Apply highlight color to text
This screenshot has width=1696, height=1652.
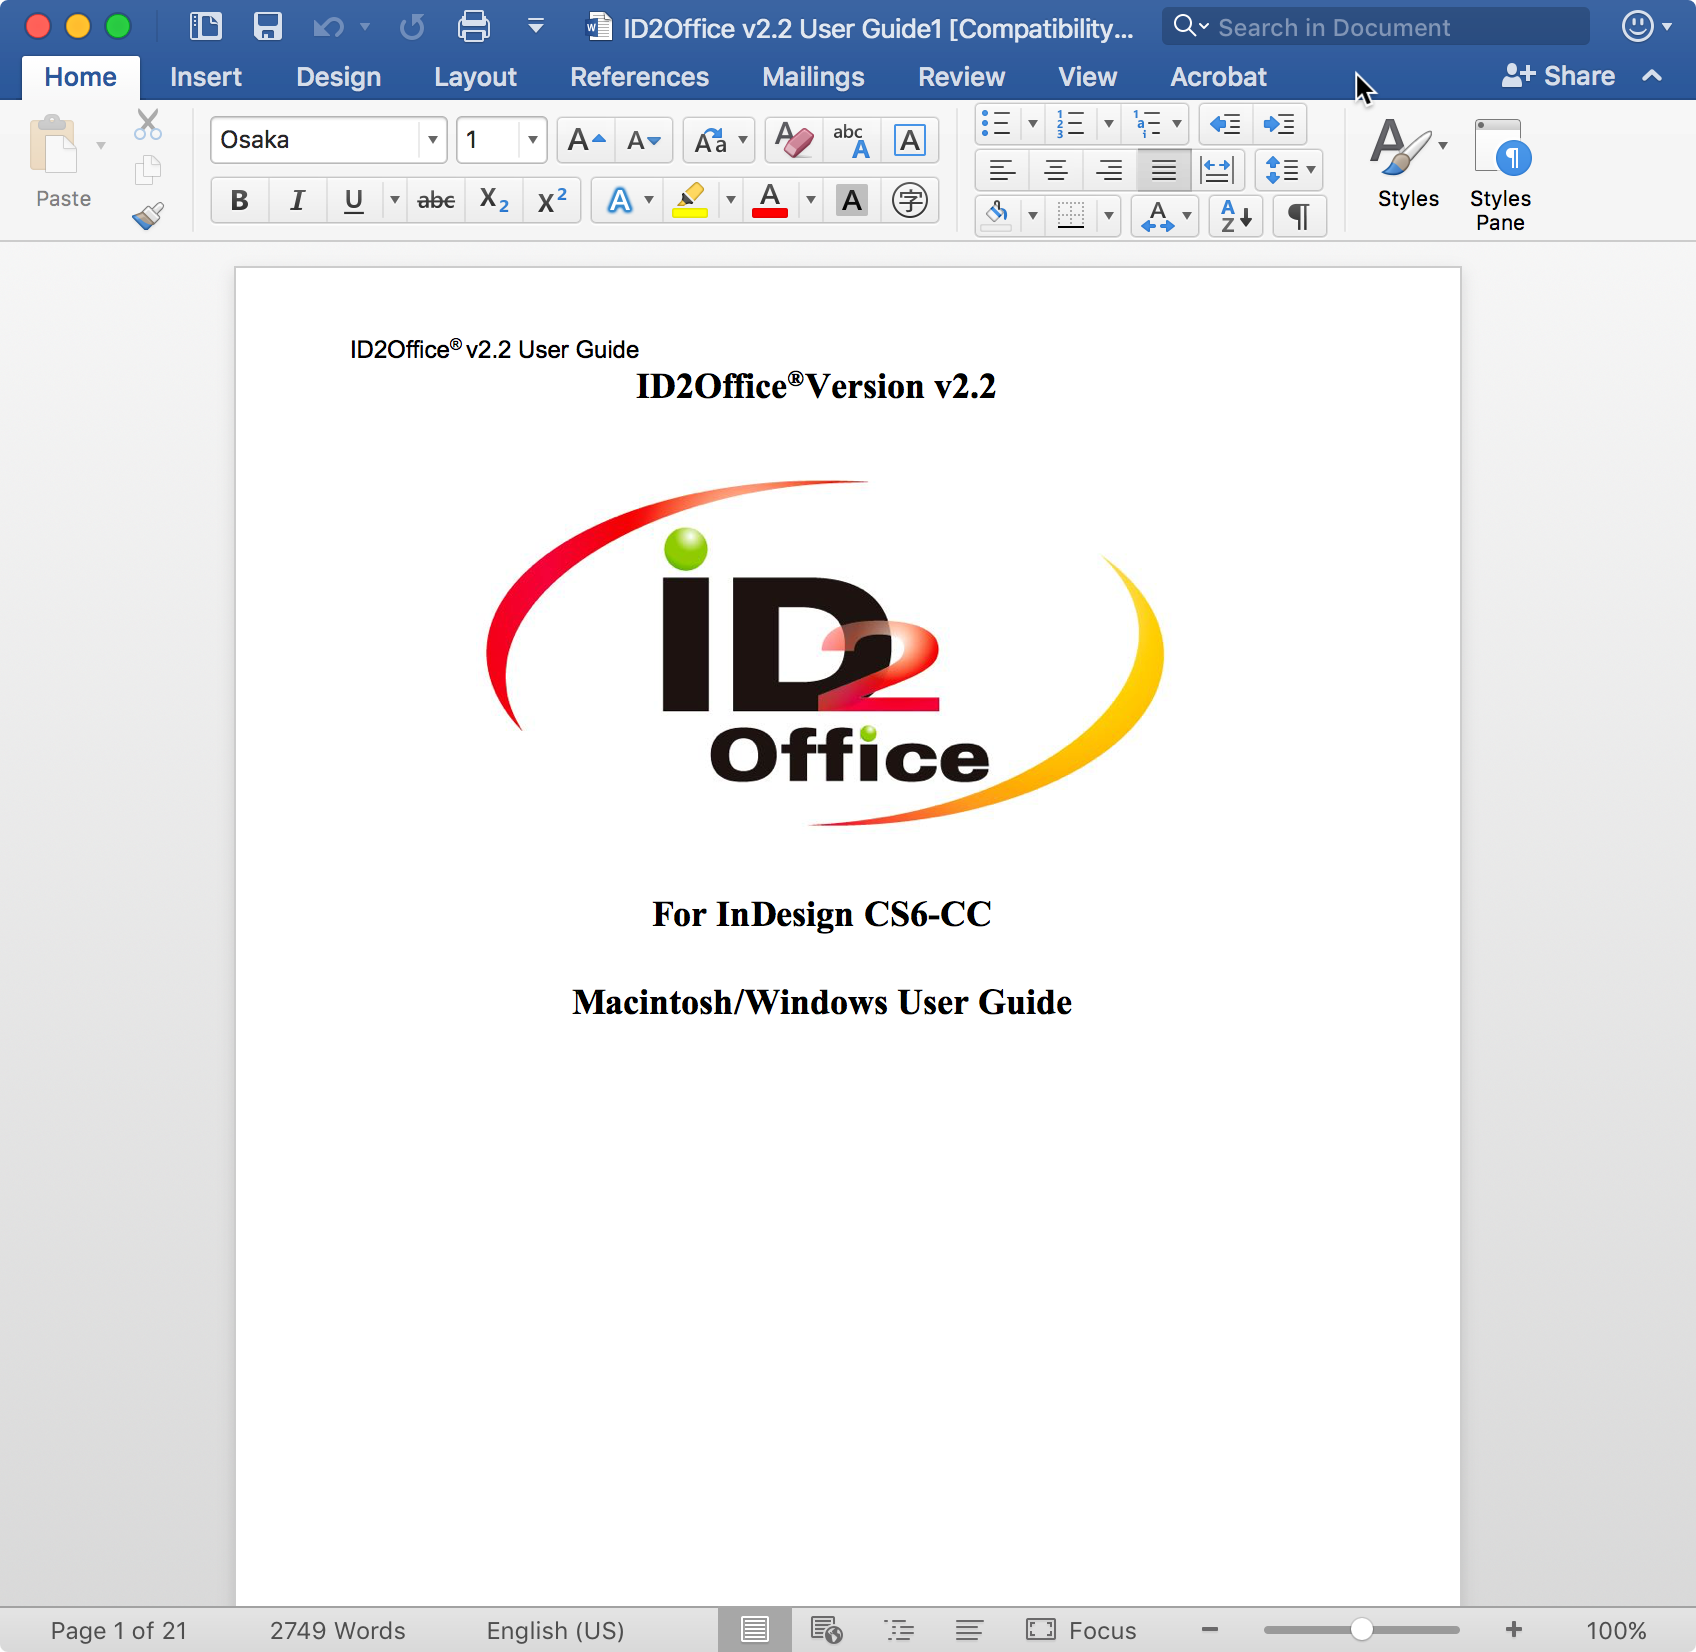692,200
